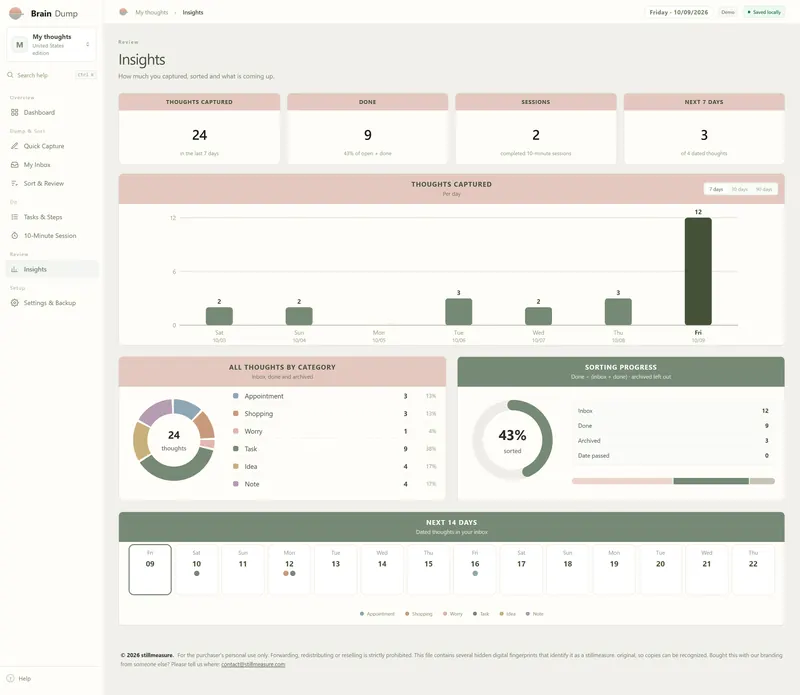Click the sorting progress stacked bar
Viewport: 800px width, 695px height.
click(673, 481)
